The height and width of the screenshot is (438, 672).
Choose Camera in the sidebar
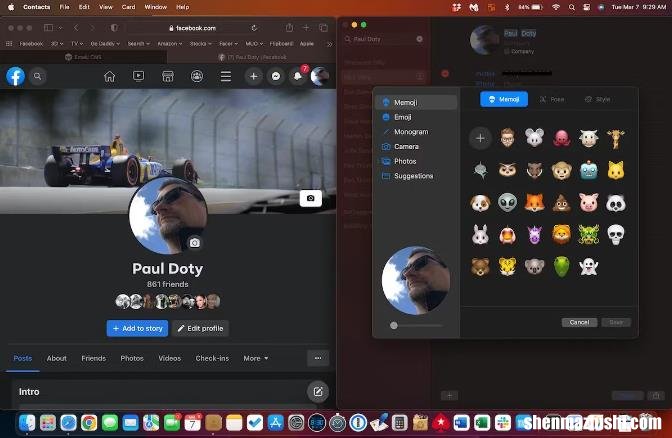click(x=416, y=147)
